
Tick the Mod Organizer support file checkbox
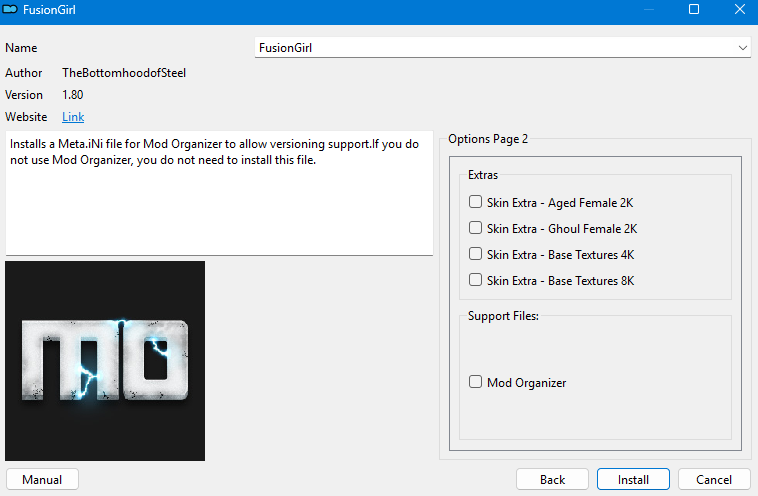pyautogui.click(x=475, y=382)
